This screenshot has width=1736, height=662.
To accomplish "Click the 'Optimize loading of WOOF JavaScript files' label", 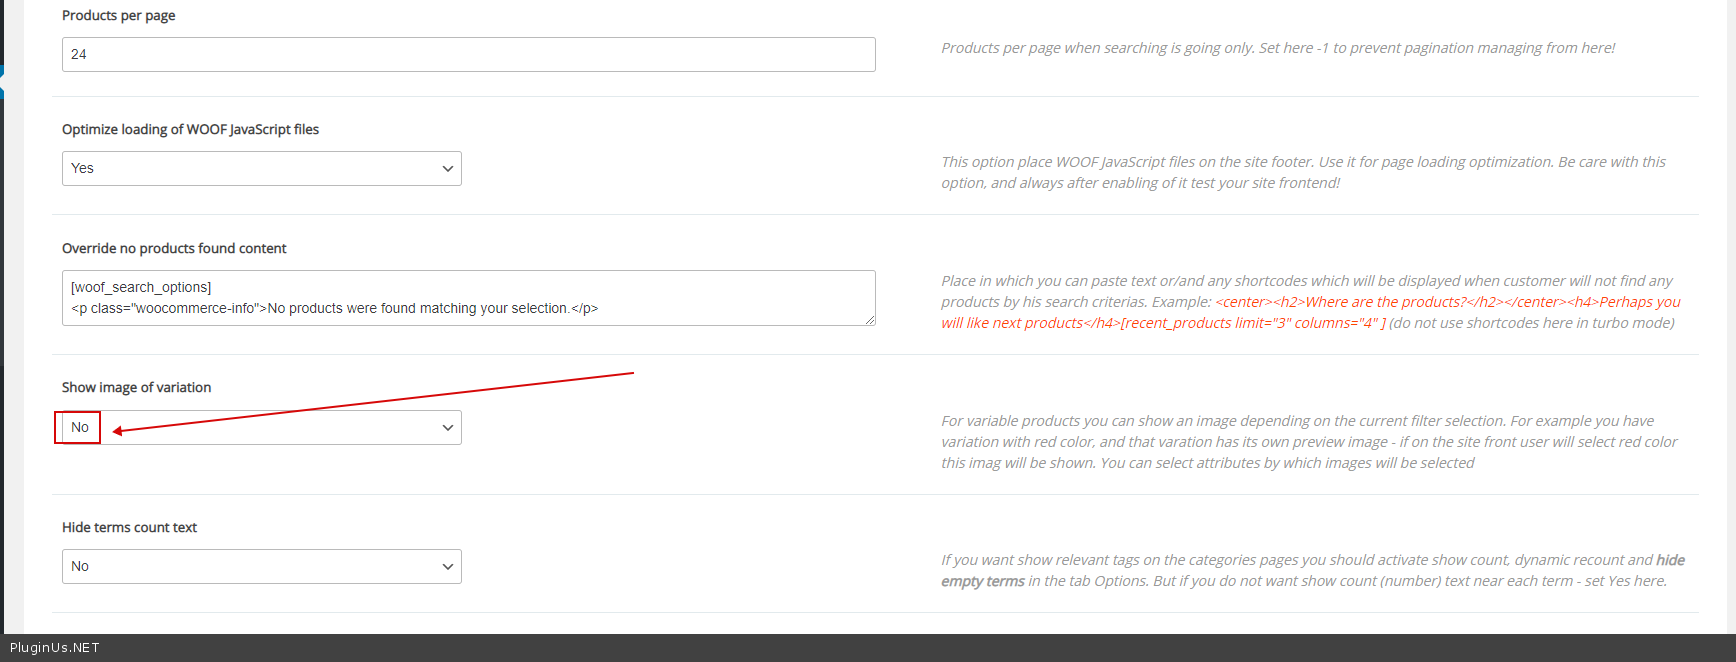I will click(x=190, y=130).
